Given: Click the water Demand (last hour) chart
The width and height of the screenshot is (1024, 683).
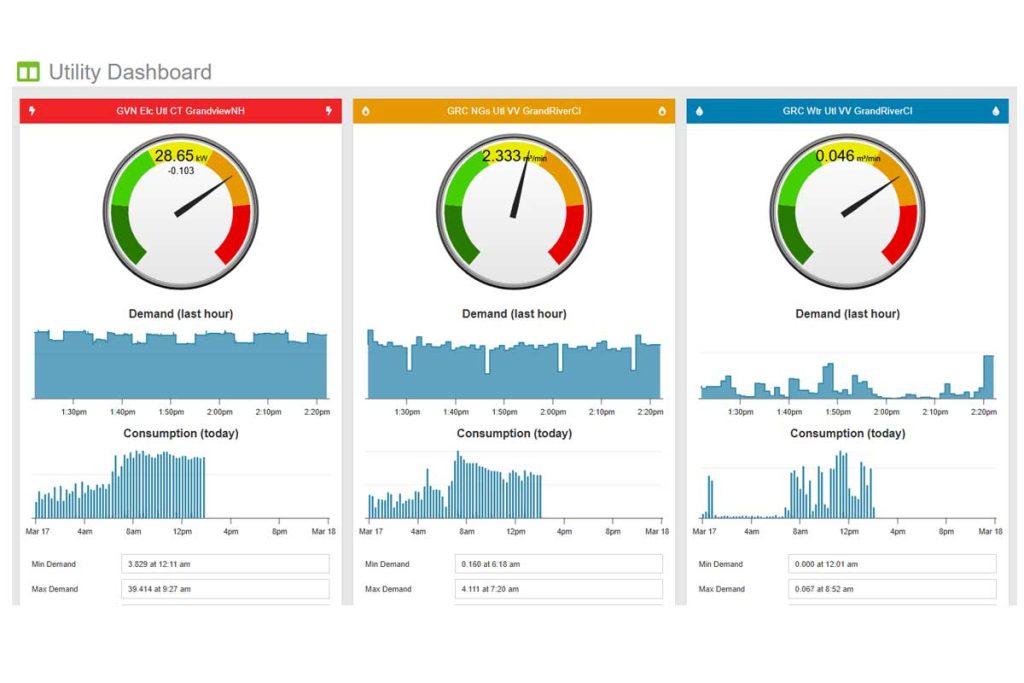Looking at the screenshot, I should (848, 375).
